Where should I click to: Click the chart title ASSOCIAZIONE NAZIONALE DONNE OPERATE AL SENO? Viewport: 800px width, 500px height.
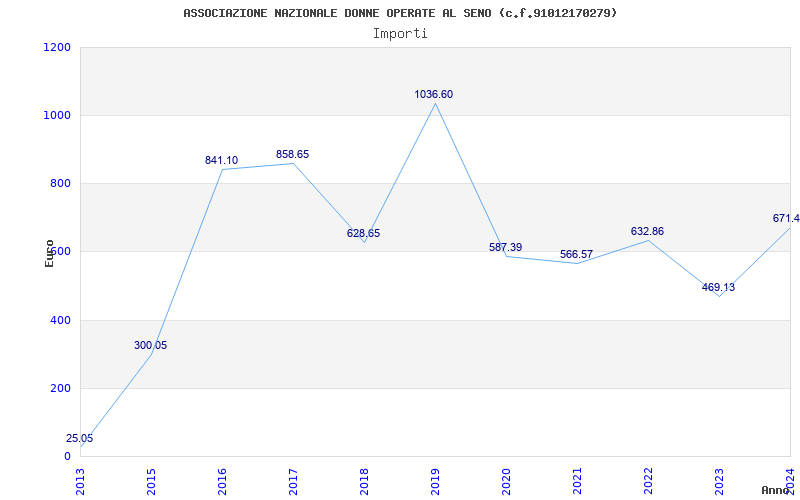click(400, 13)
